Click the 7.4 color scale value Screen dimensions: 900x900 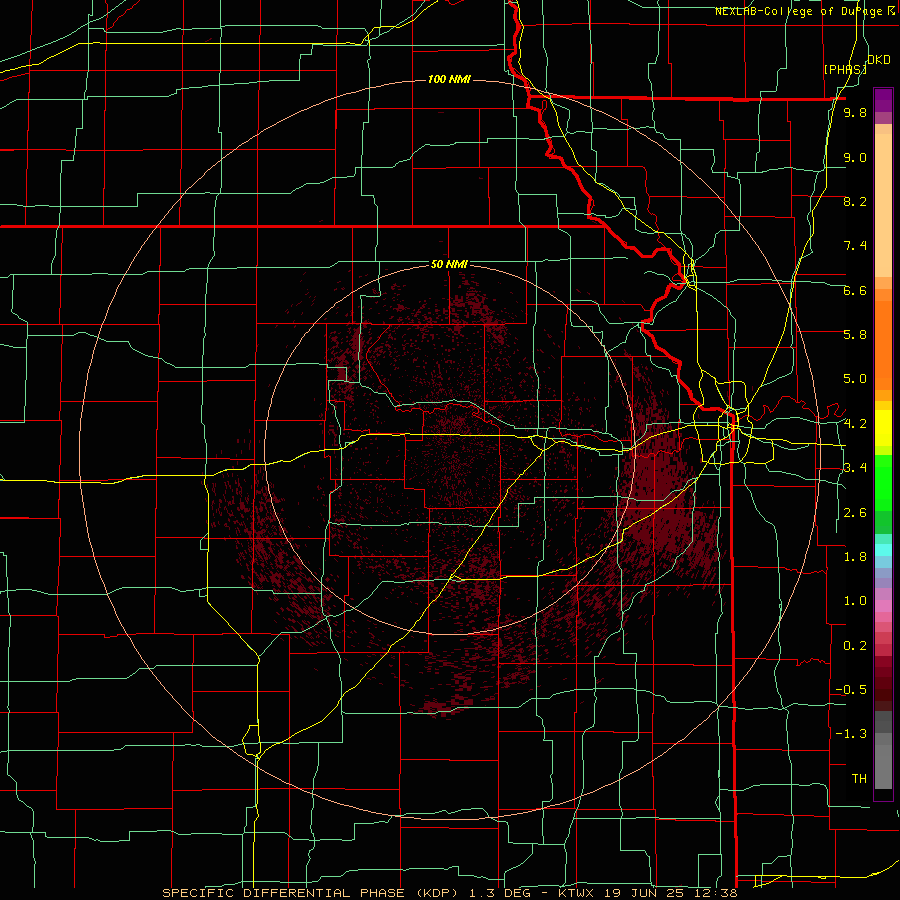(x=855, y=246)
